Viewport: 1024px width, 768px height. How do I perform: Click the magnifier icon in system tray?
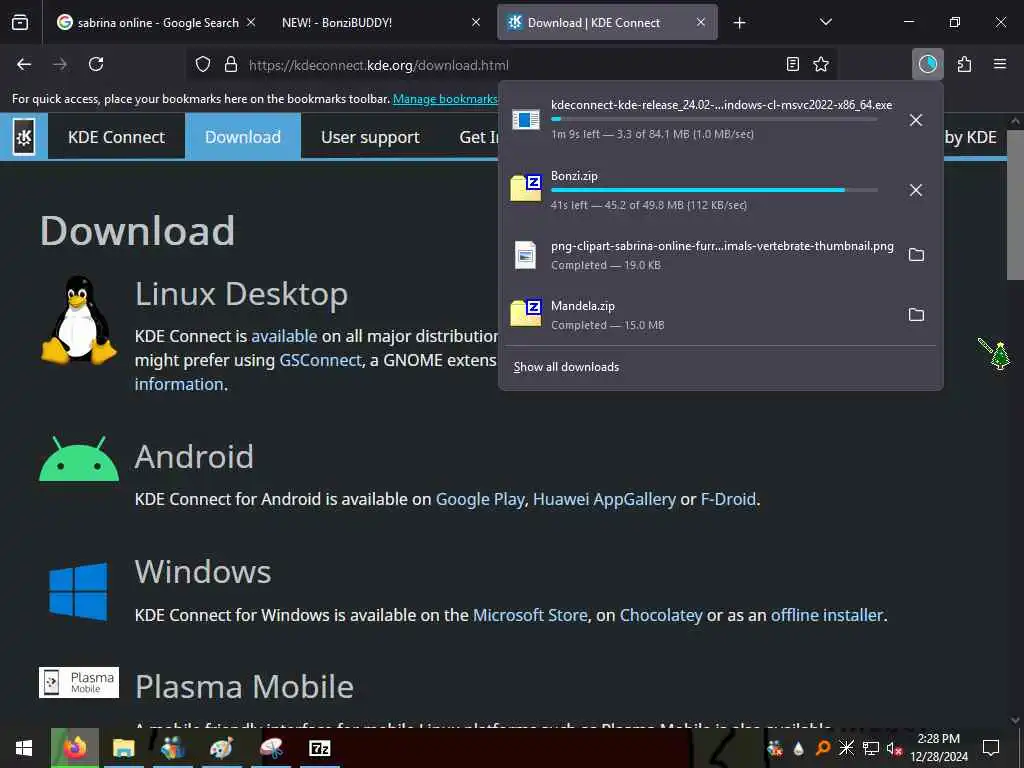point(823,748)
